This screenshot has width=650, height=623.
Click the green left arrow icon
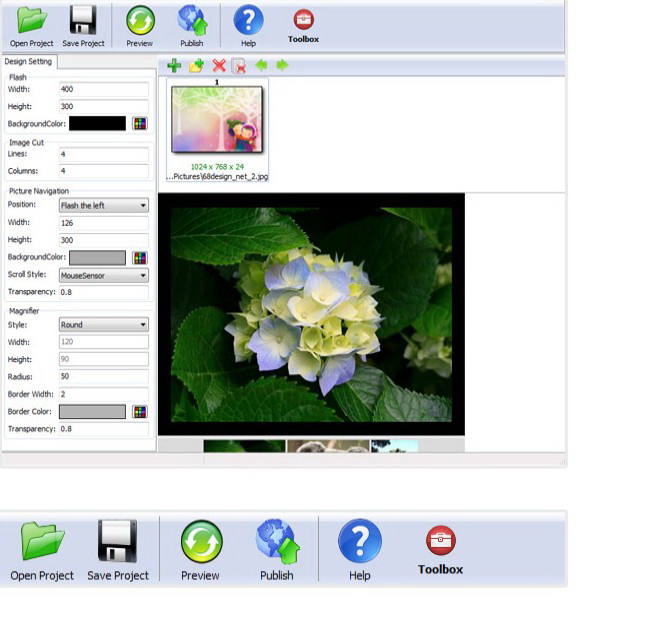point(261,66)
